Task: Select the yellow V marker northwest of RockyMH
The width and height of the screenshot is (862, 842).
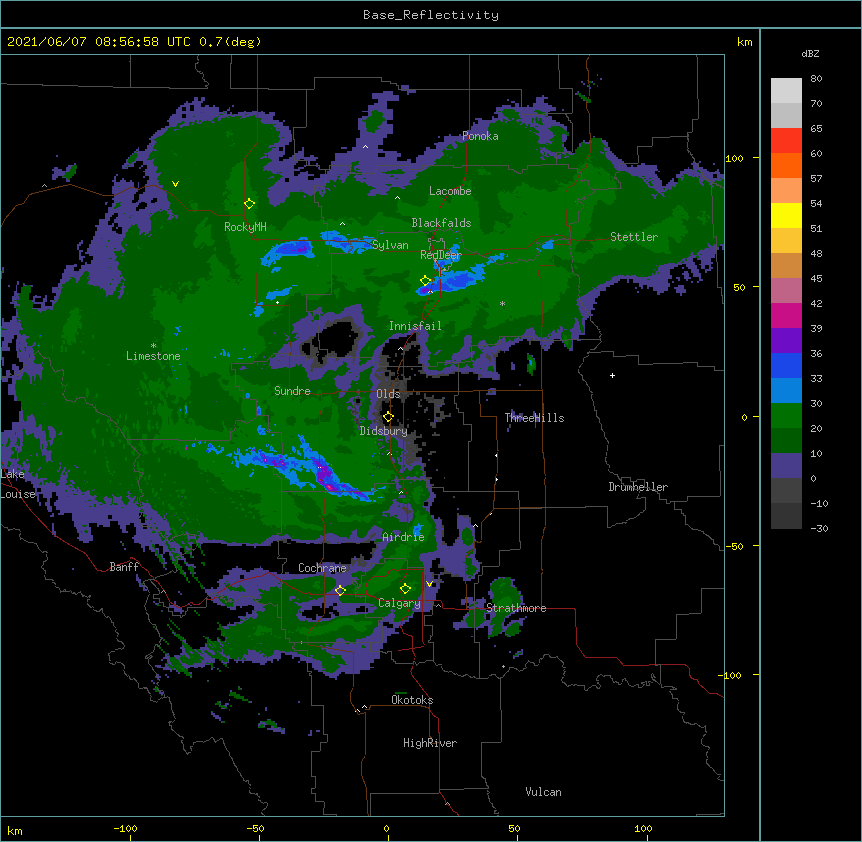Action: [x=175, y=184]
